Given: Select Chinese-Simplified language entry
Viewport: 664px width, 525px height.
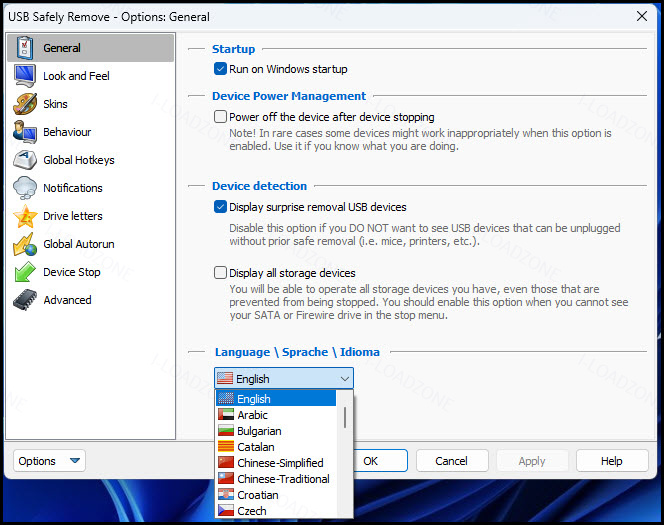Looking at the screenshot, I should pyautogui.click(x=277, y=463).
